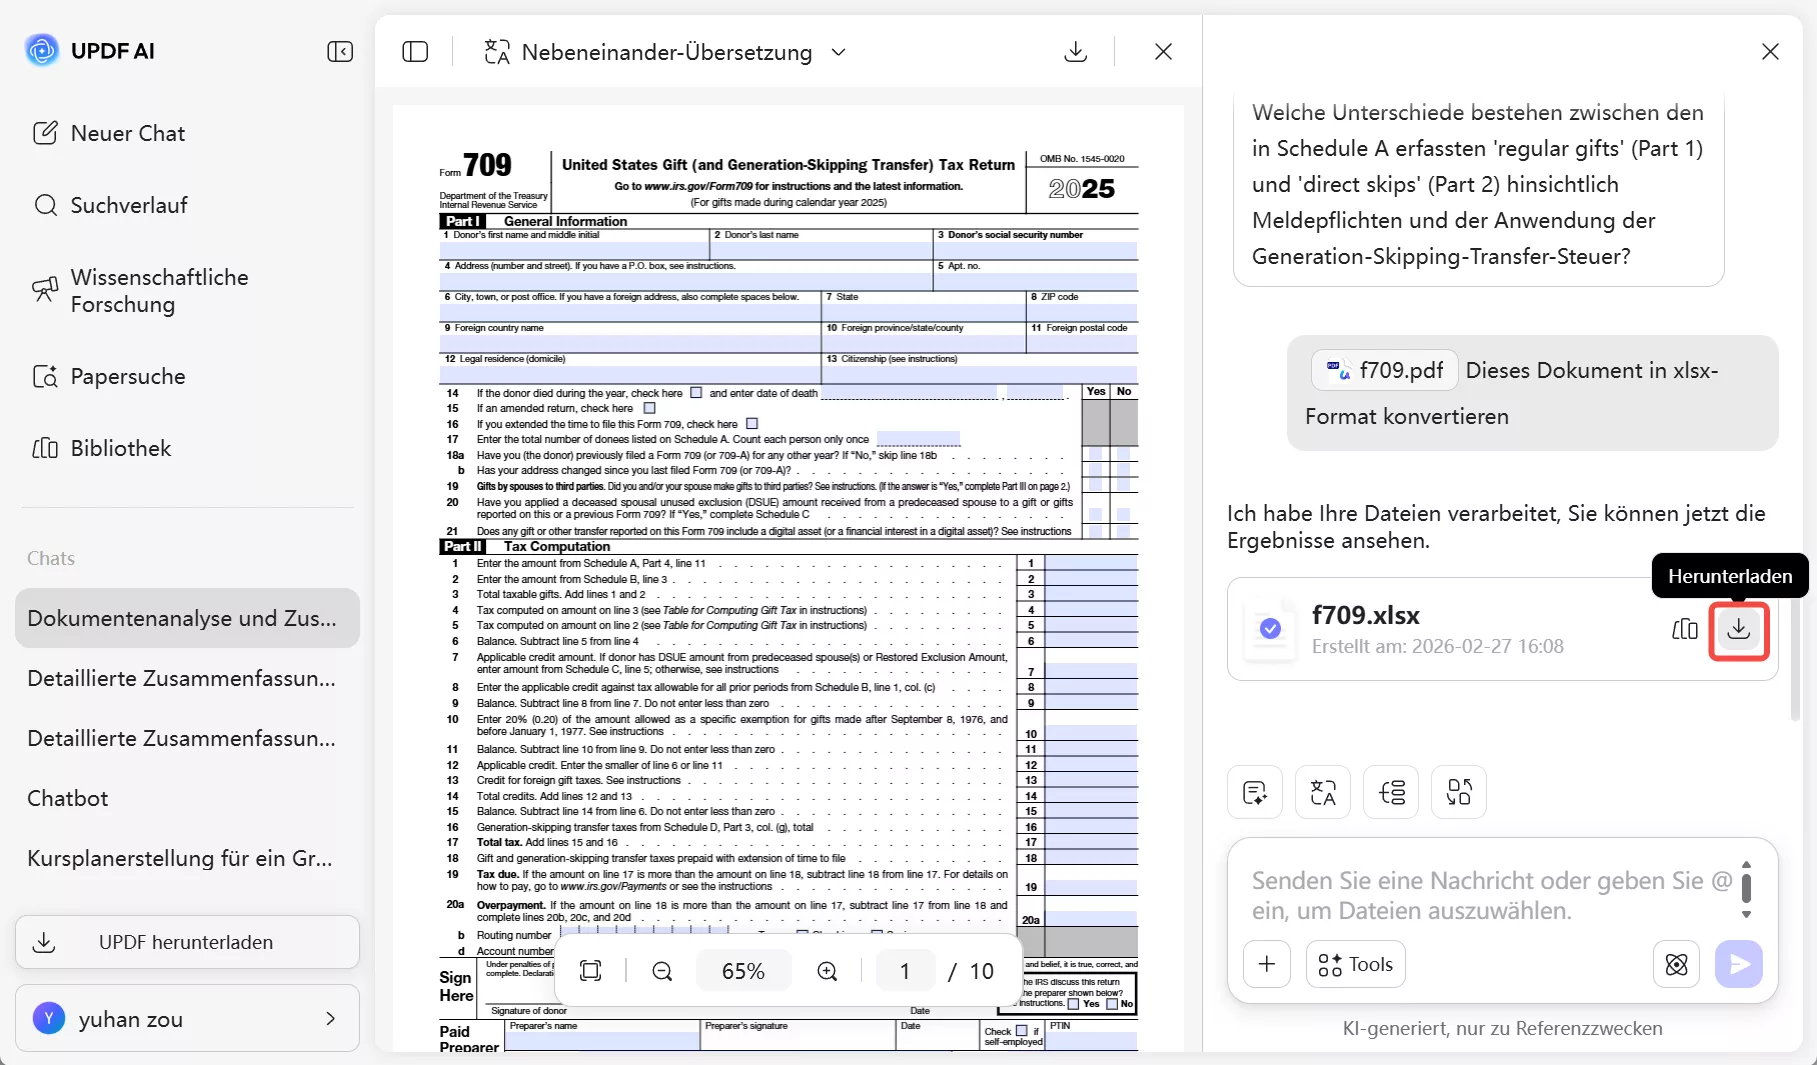The height and width of the screenshot is (1065, 1817).
Task: Click the UPDF herunterladen button
Action: [186, 941]
